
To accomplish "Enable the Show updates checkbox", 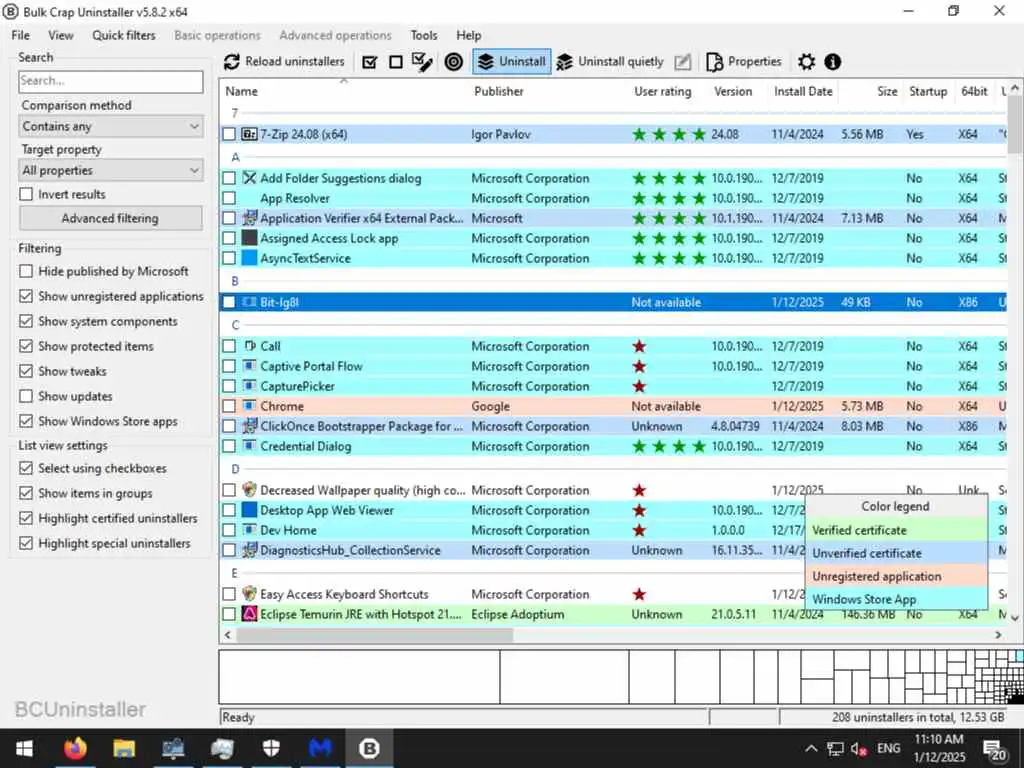I will (x=26, y=396).
